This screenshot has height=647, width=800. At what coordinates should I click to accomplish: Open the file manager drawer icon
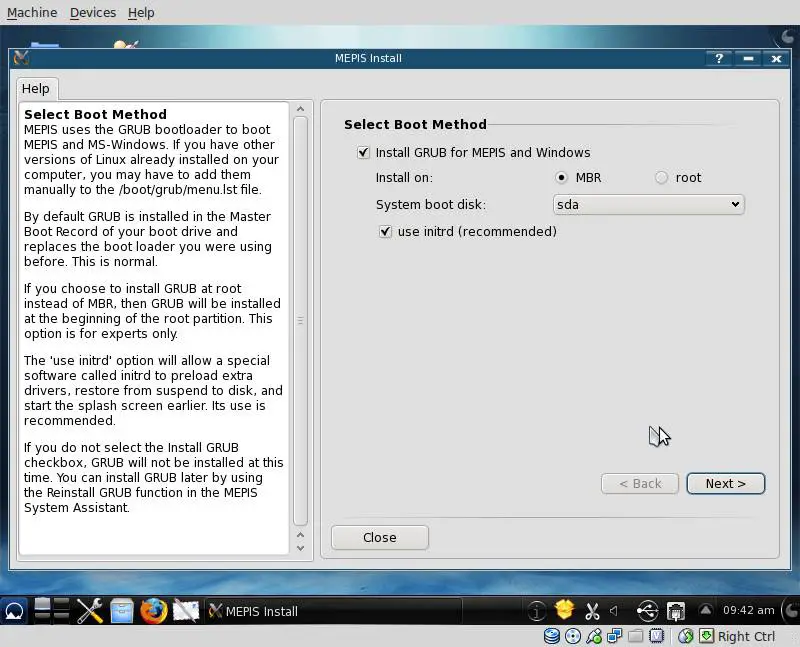point(122,611)
